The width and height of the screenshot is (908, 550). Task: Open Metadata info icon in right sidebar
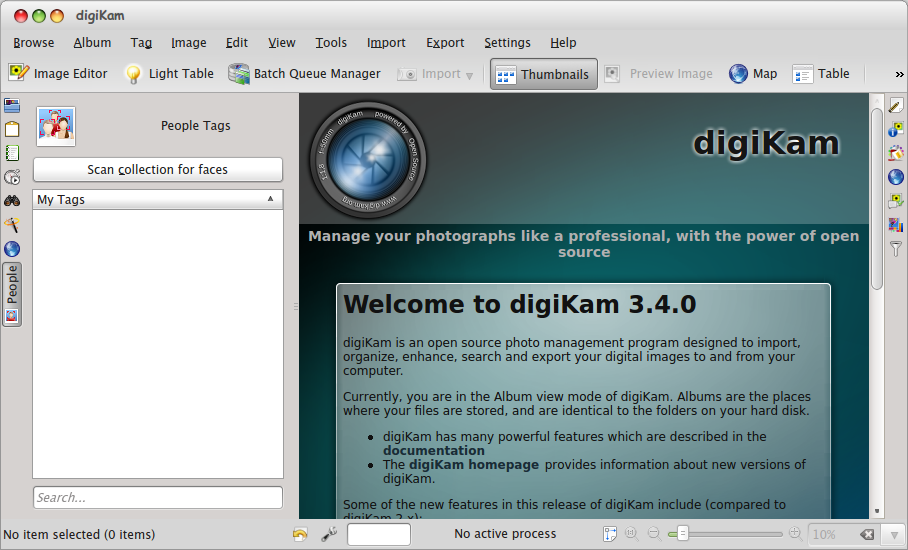click(x=896, y=129)
